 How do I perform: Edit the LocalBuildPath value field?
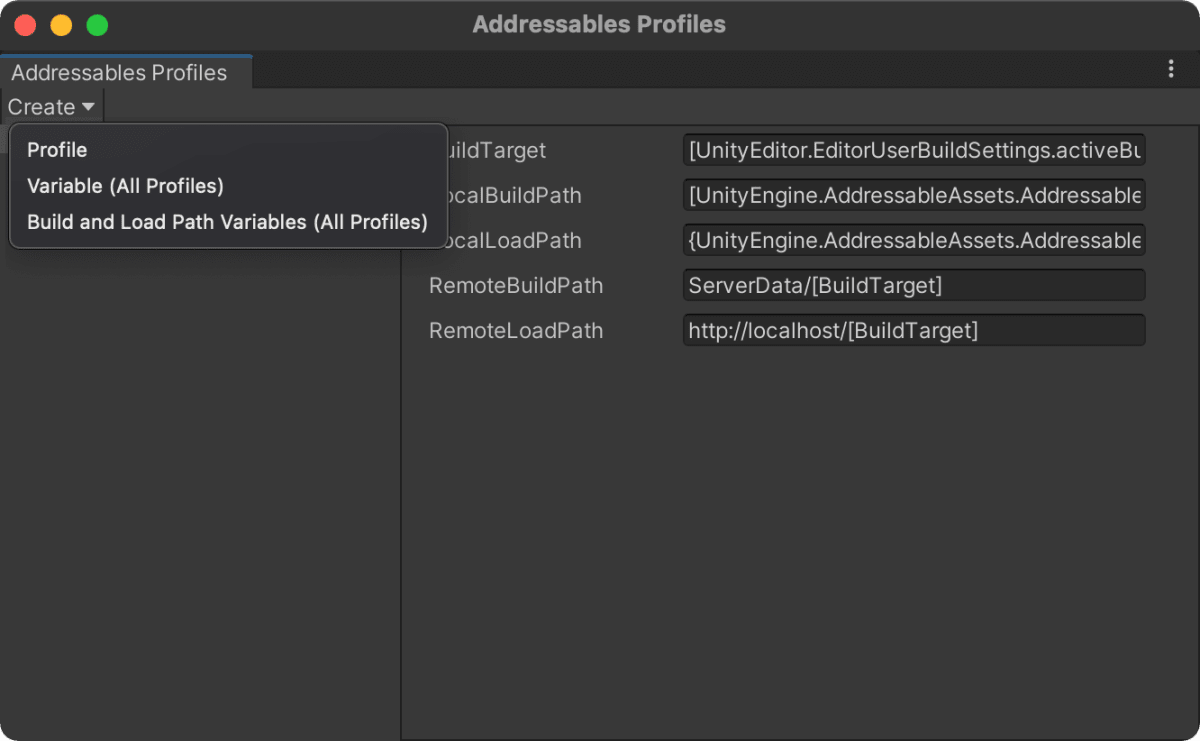(x=914, y=195)
